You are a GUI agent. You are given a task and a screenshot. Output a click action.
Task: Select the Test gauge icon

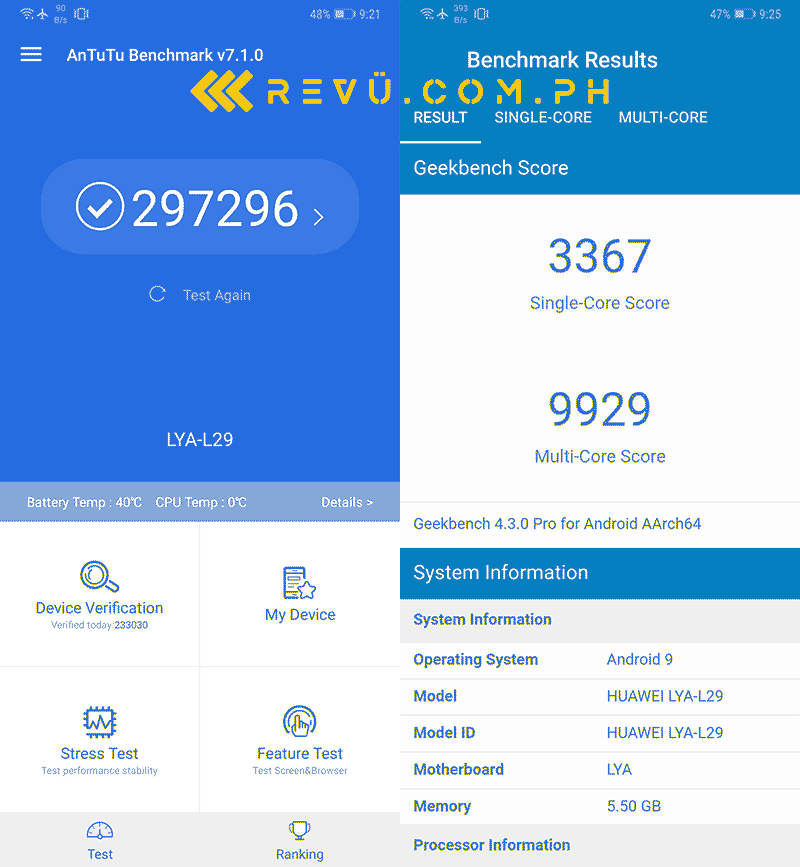pyautogui.click(x=100, y=831)
